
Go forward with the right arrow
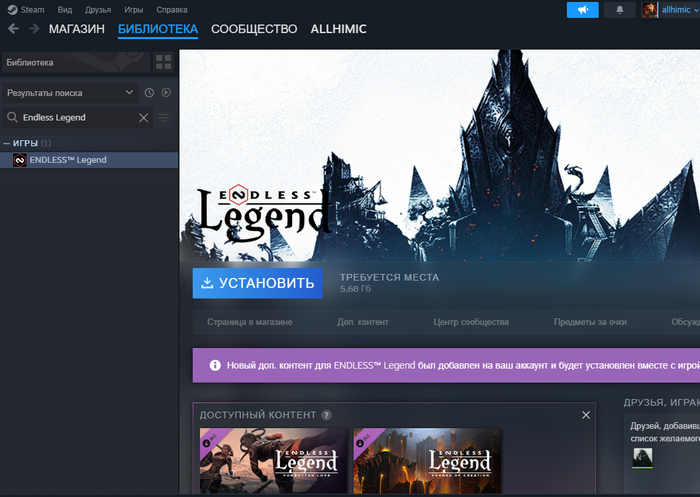34,29
